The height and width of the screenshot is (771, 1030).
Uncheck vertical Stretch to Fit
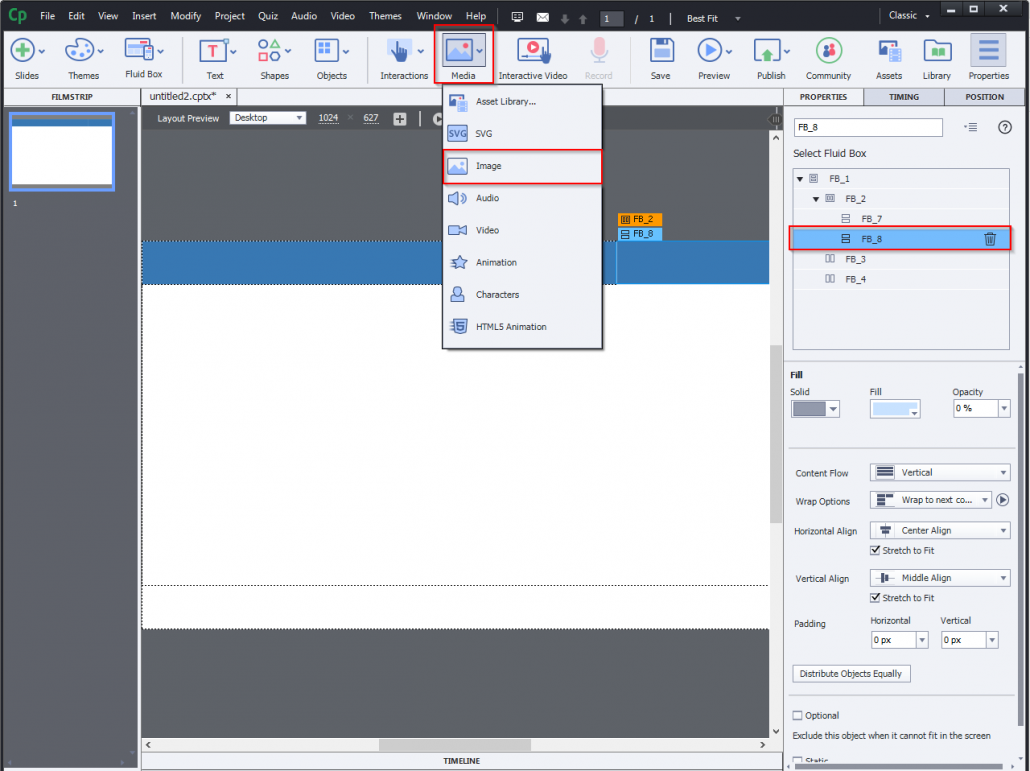click(x=875, y=597)
